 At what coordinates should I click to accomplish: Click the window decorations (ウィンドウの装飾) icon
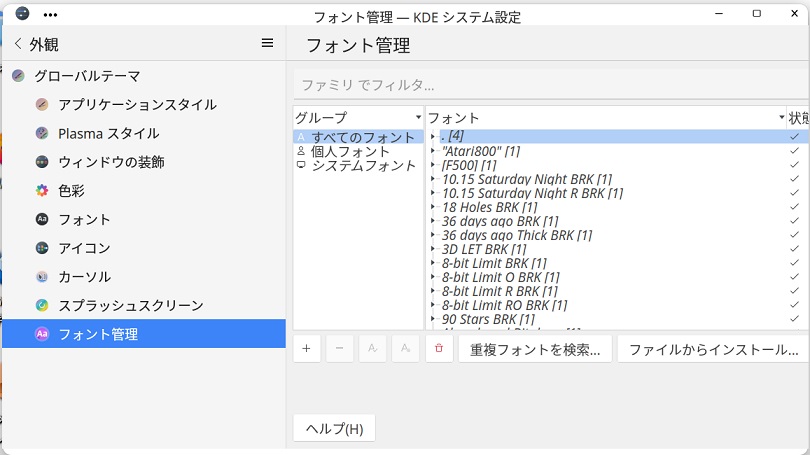[42, 162]
